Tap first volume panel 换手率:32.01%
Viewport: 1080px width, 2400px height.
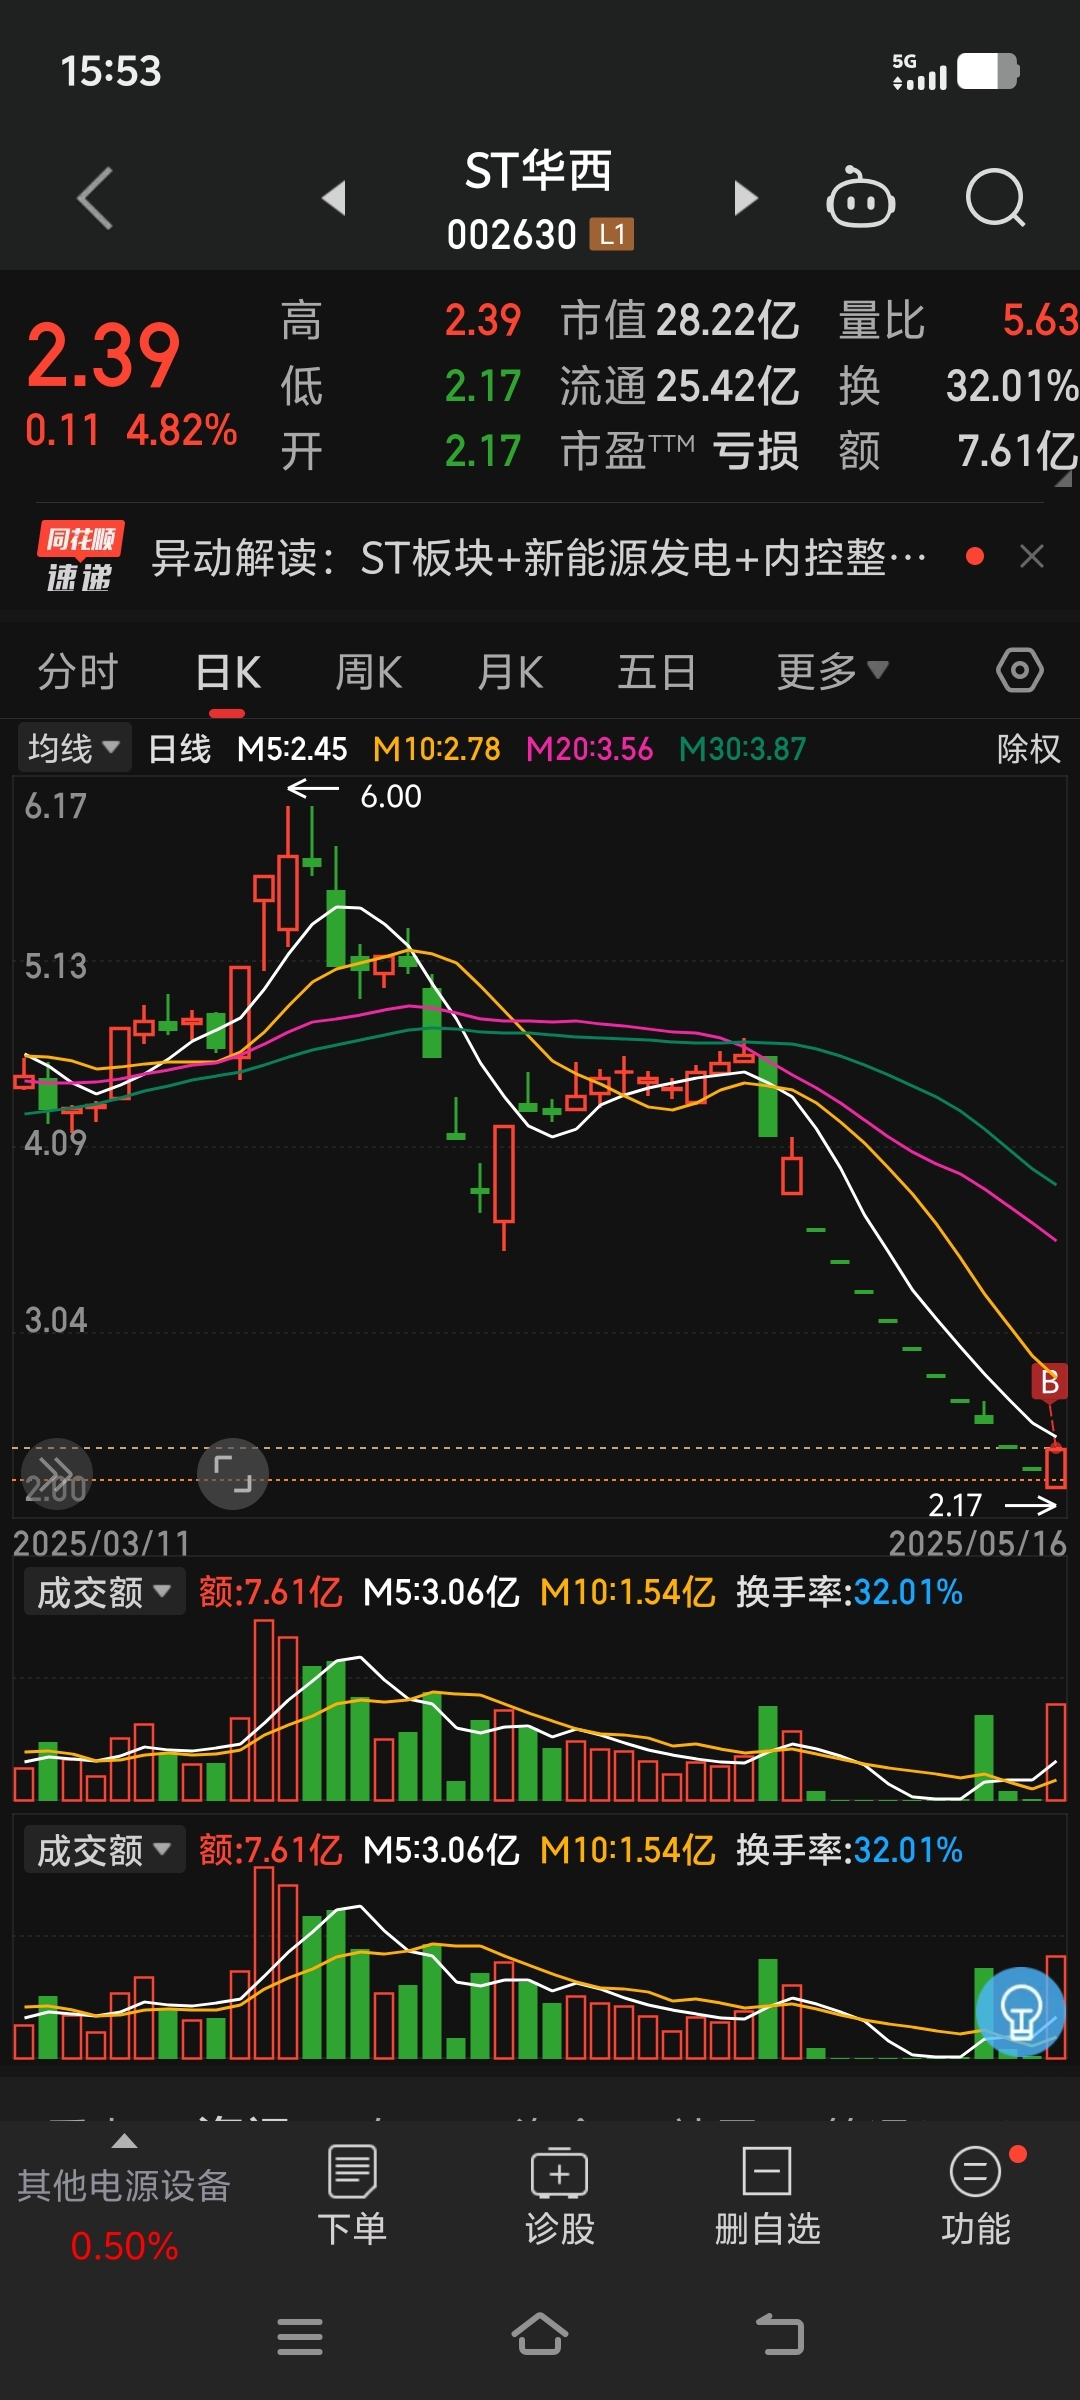[849, 1591]
